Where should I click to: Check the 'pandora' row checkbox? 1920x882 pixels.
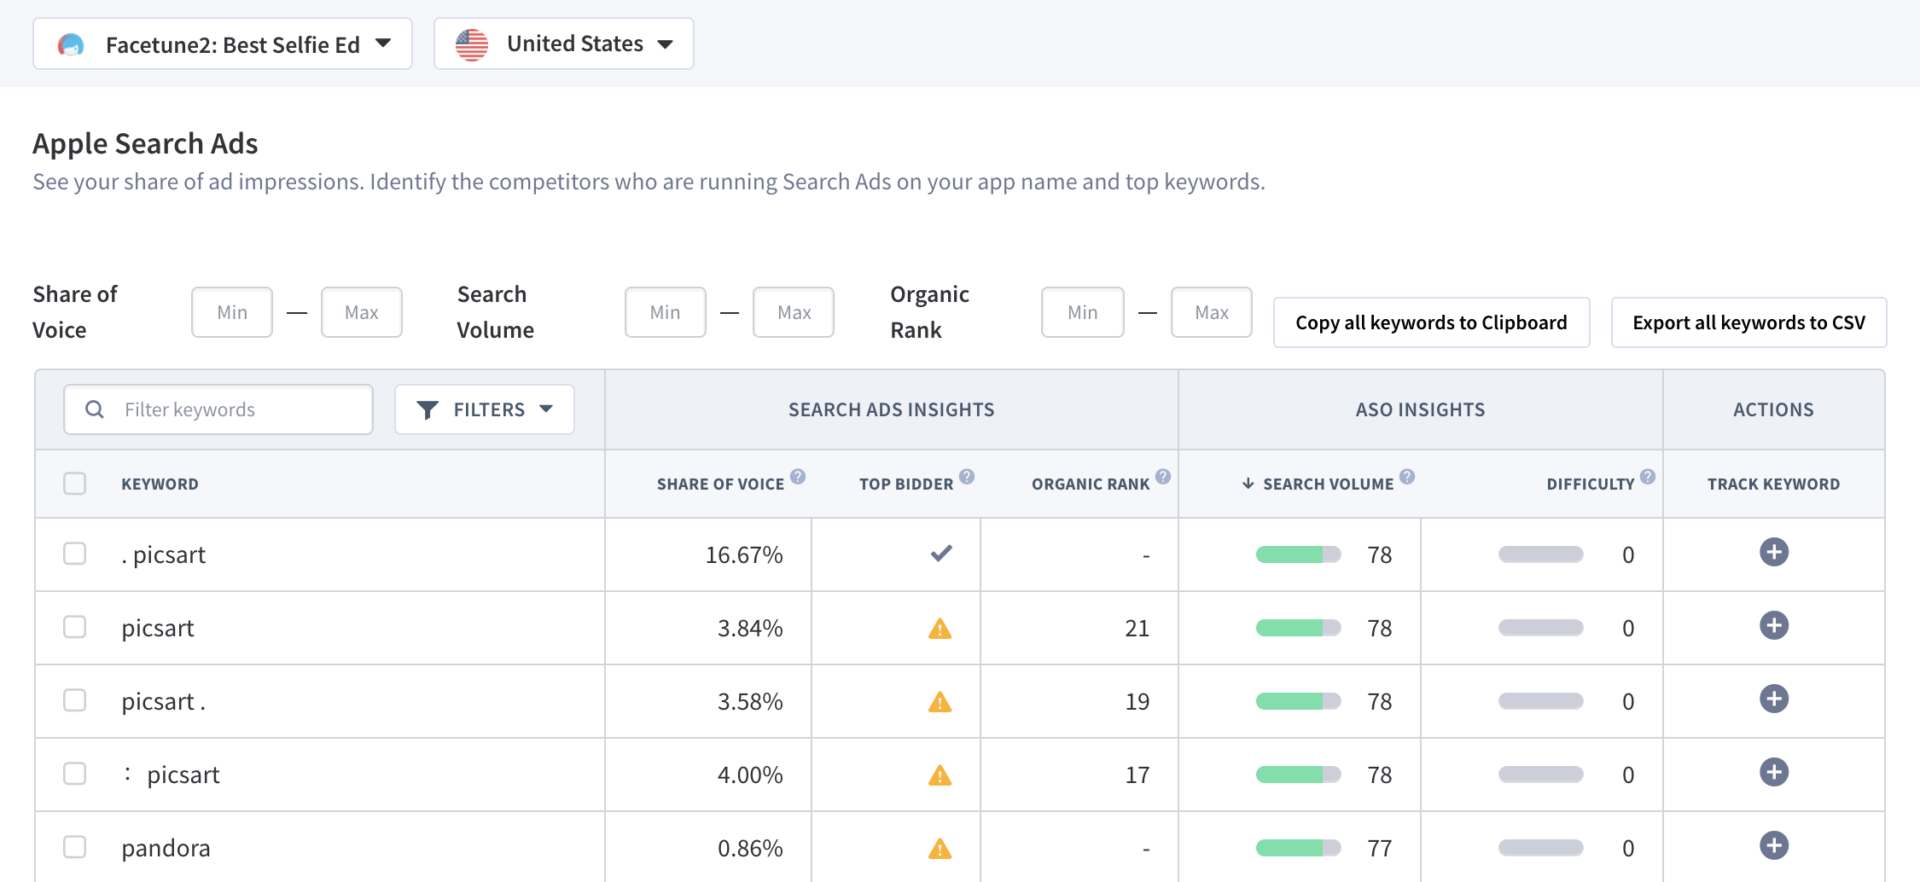pyautogui.click(x=75, y=847)
